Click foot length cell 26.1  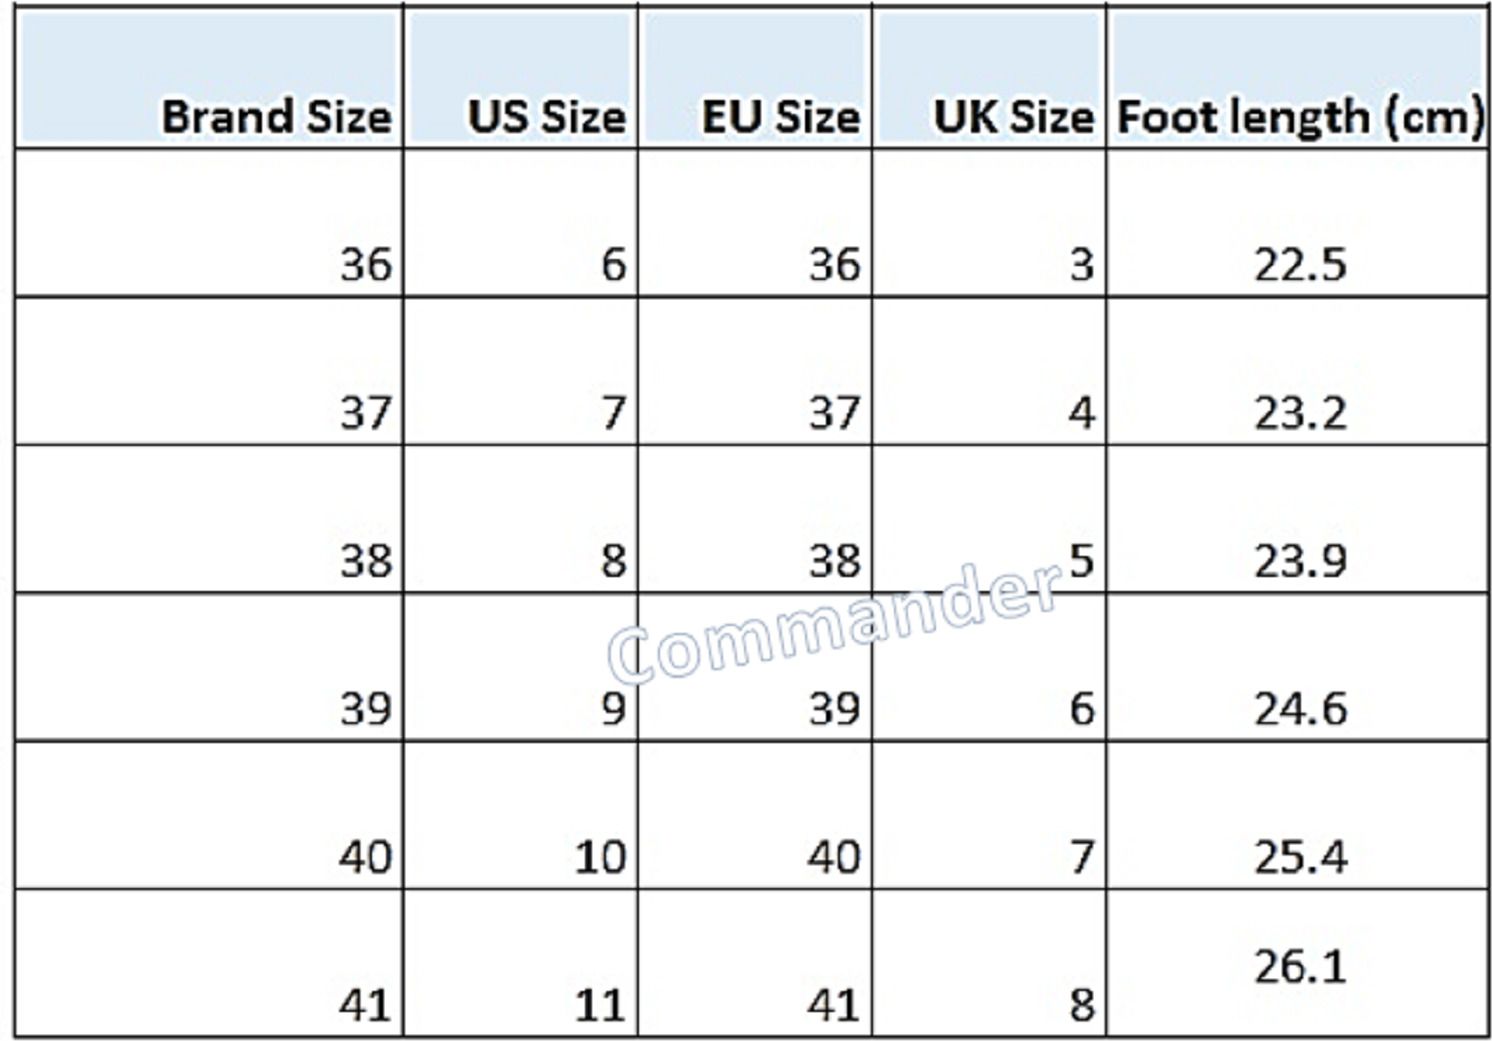(x=1298, y=963)
